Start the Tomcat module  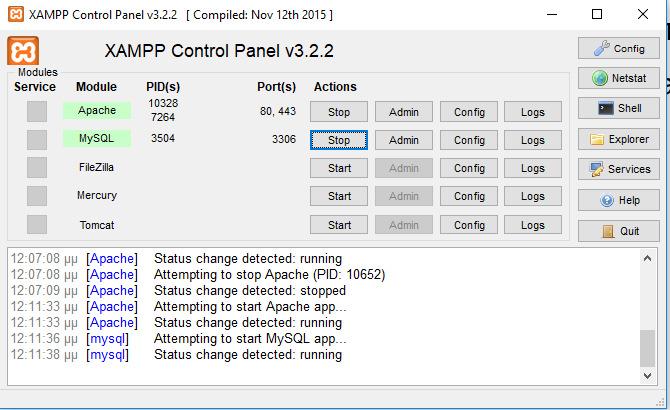click(x=339, y=225)
